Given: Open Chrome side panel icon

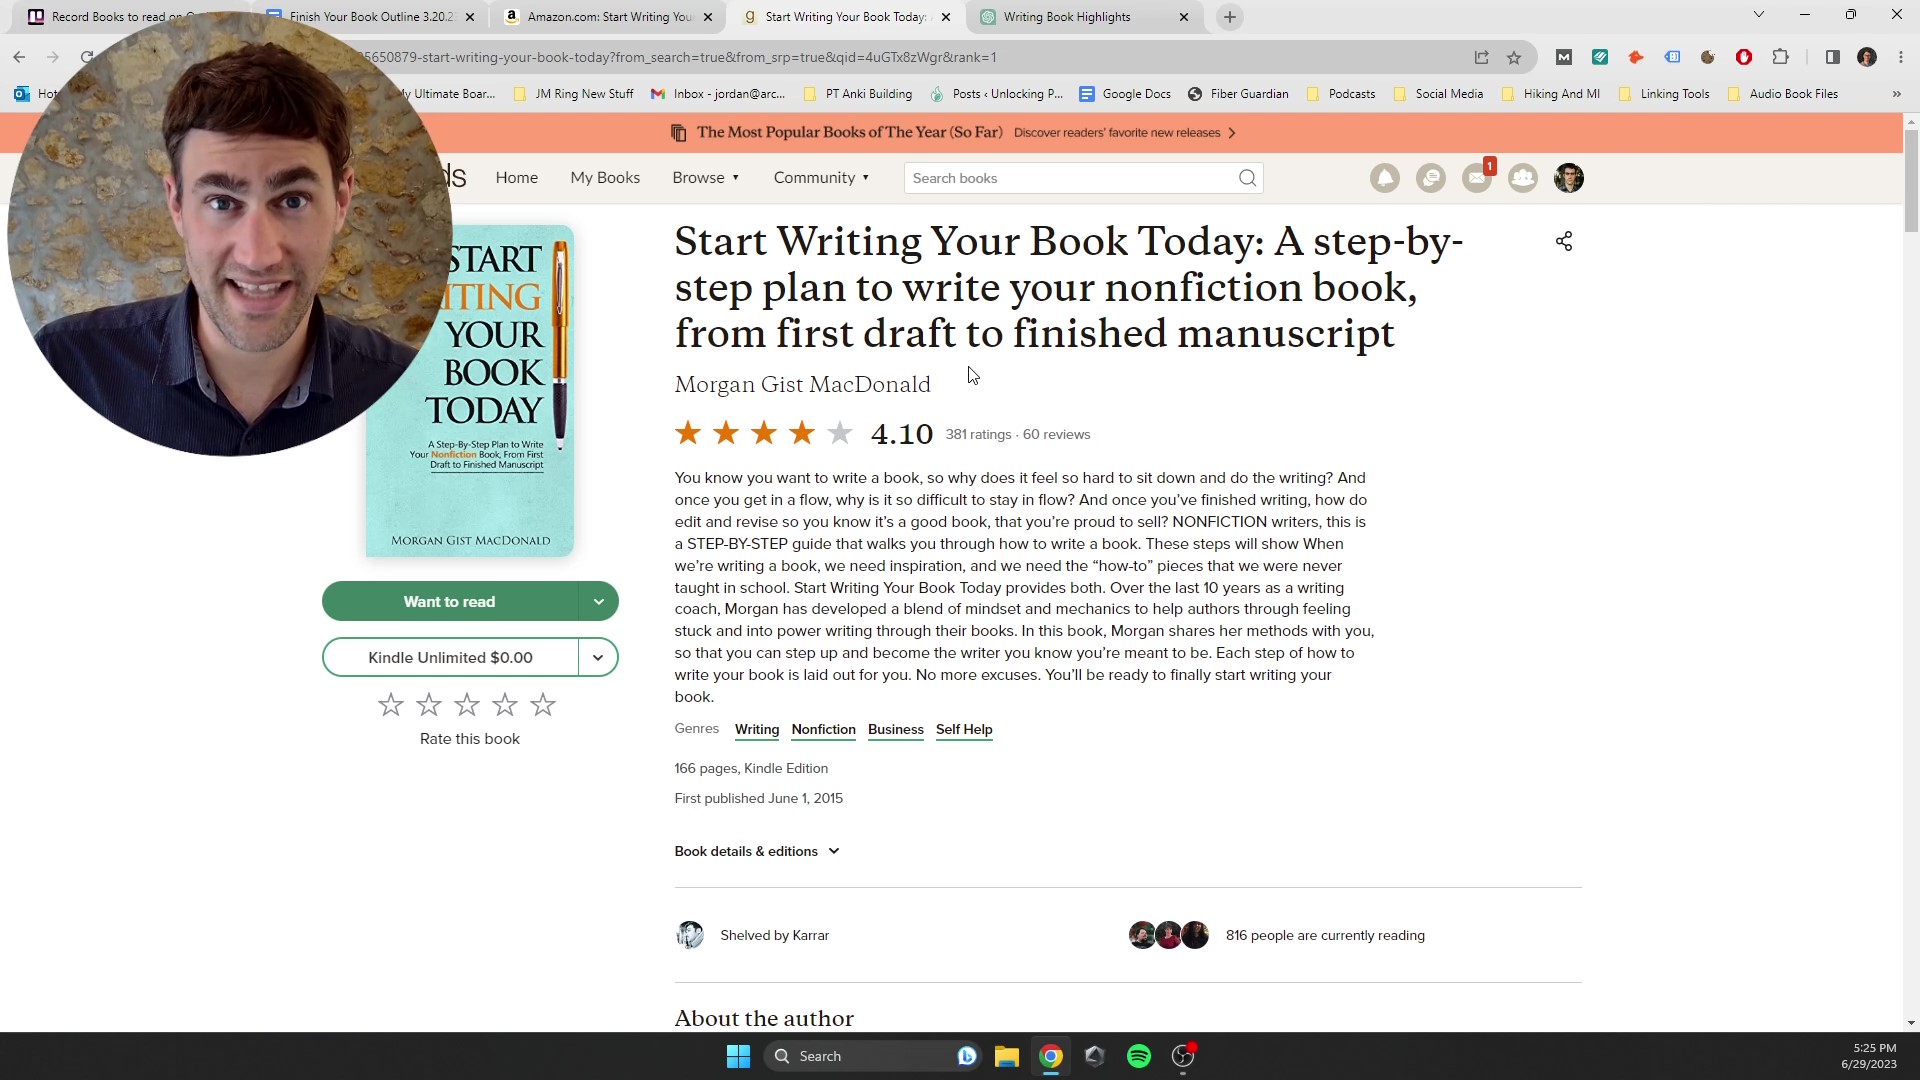Looking at the screenshot, I should [1832, 57].
